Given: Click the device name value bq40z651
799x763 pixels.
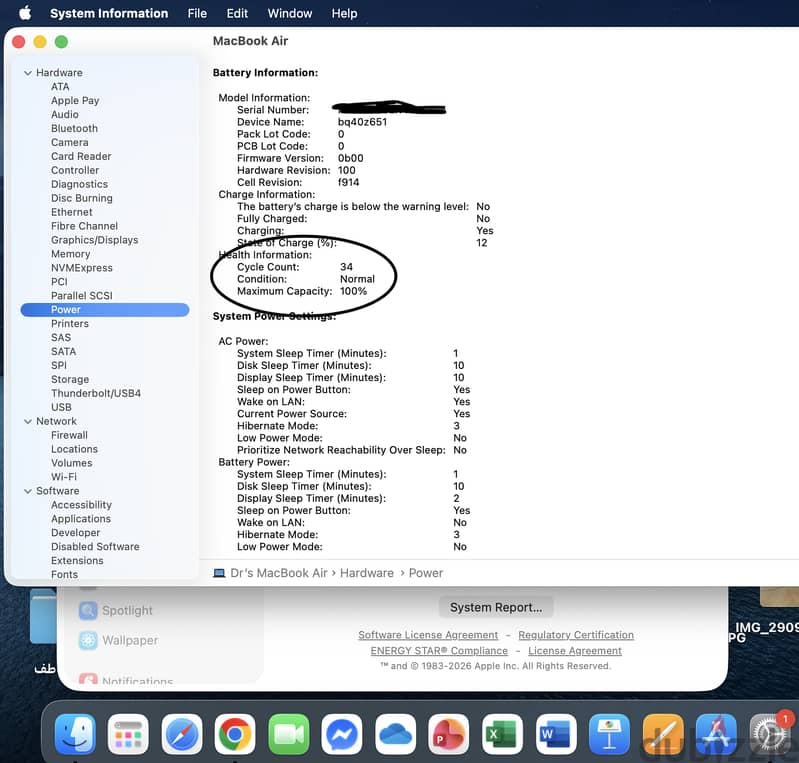Looking at the screenshot, I should [362, 122].
